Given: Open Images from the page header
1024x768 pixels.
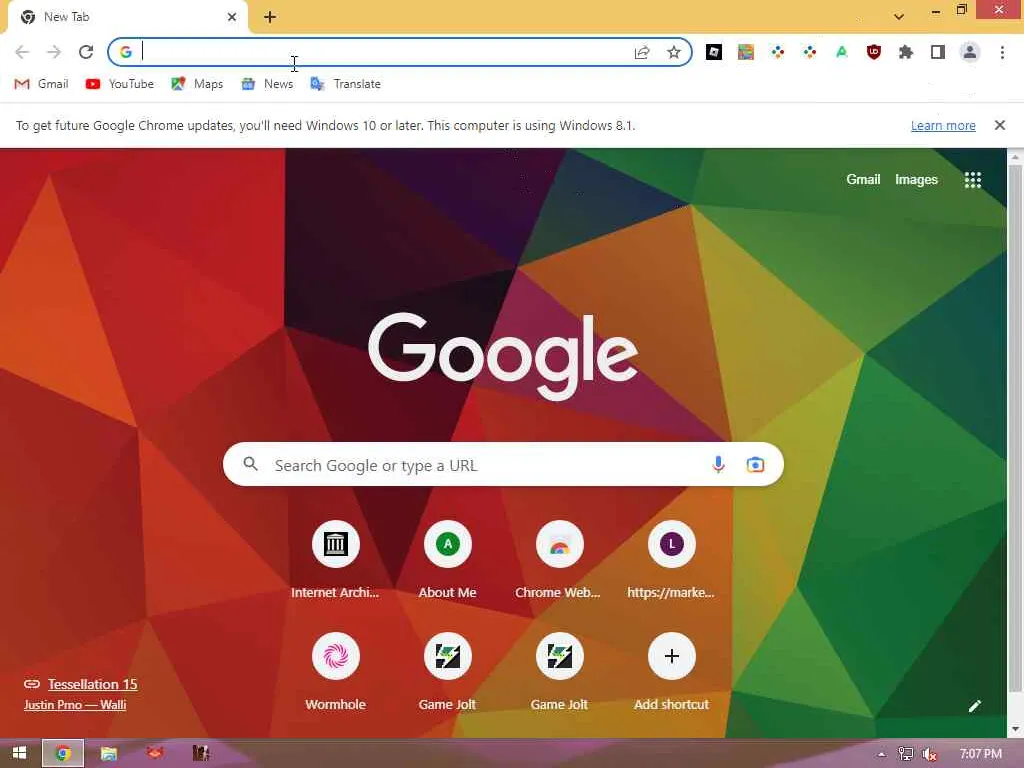Looking at the screenshot, I should point(916,180).
